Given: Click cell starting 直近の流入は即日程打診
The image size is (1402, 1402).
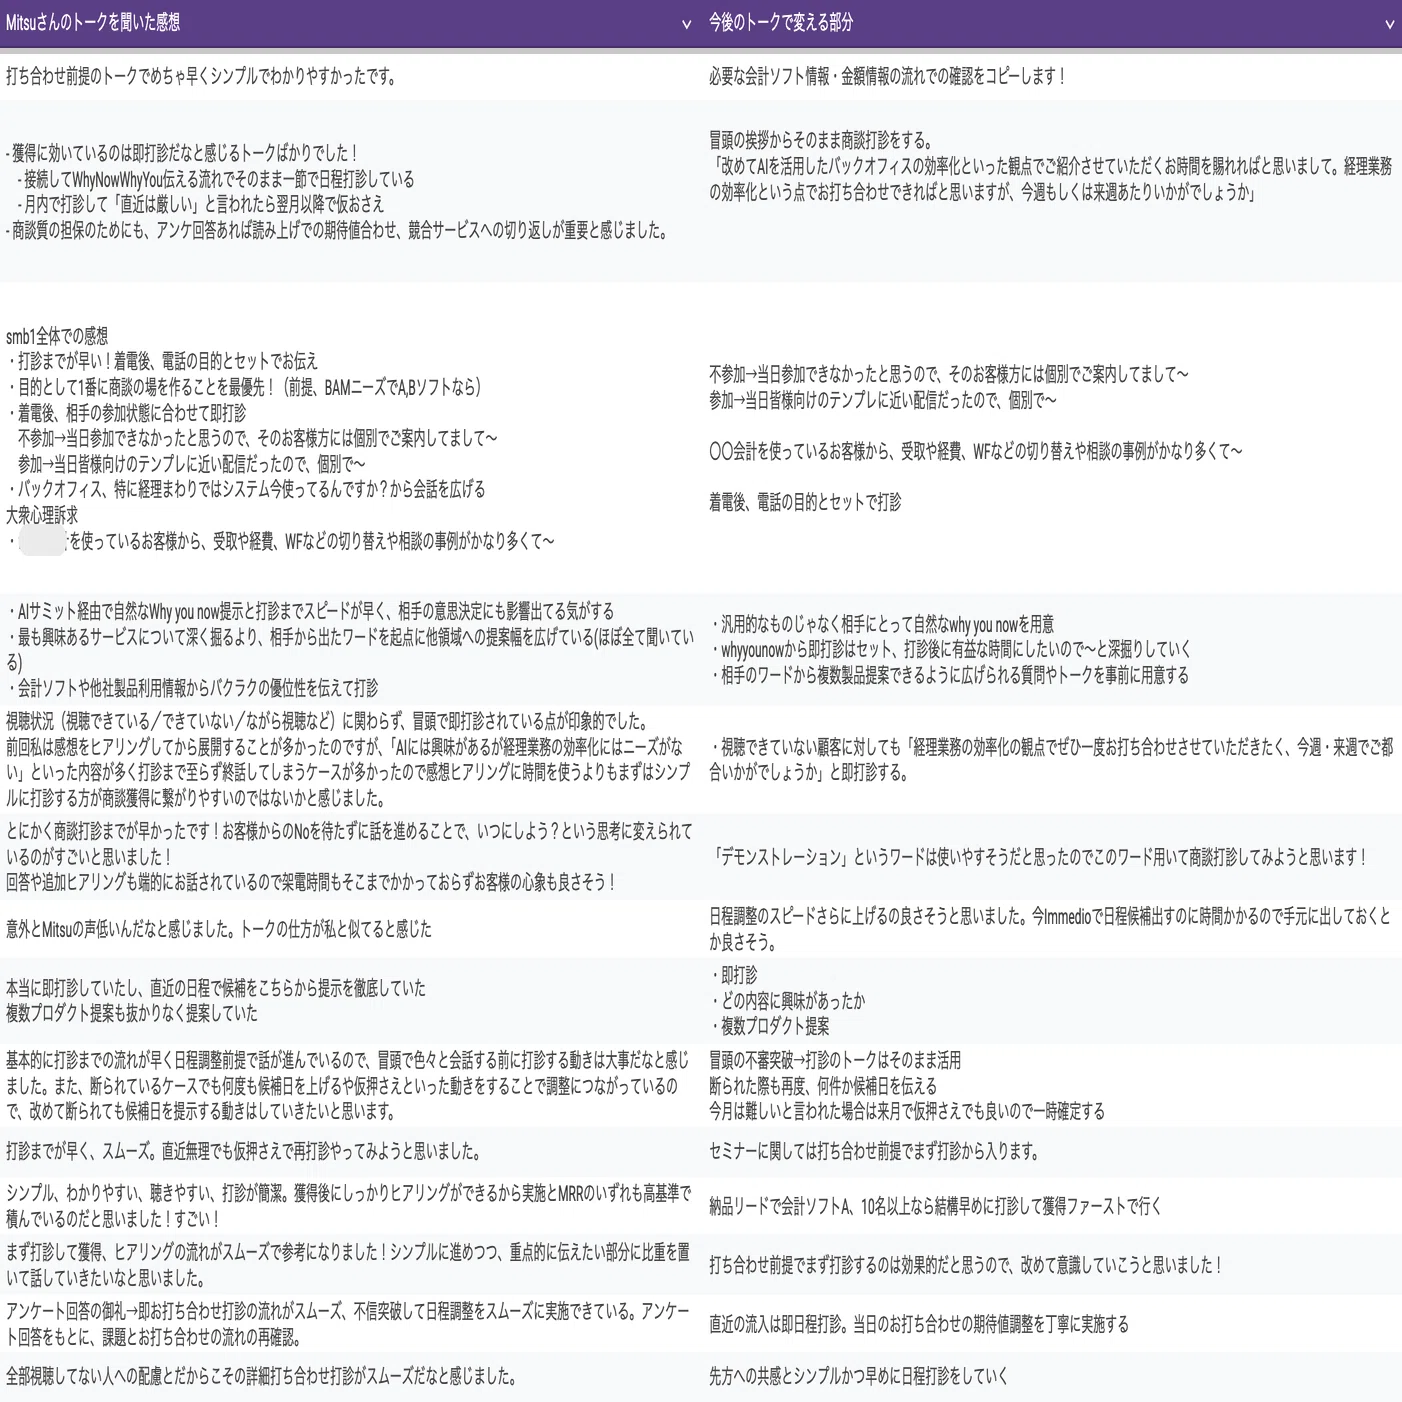Looking at the screenshot, I should pos(1052,1324).
